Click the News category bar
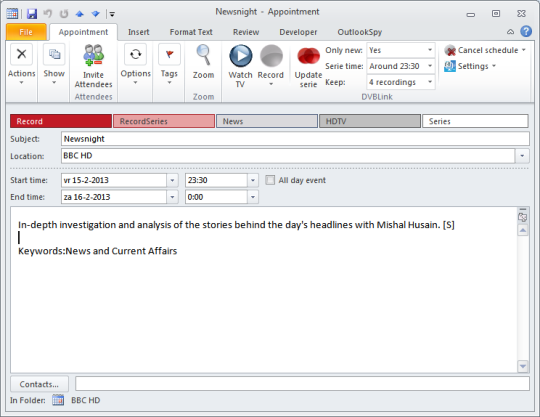540x417 pixels. tap(267, 121)
